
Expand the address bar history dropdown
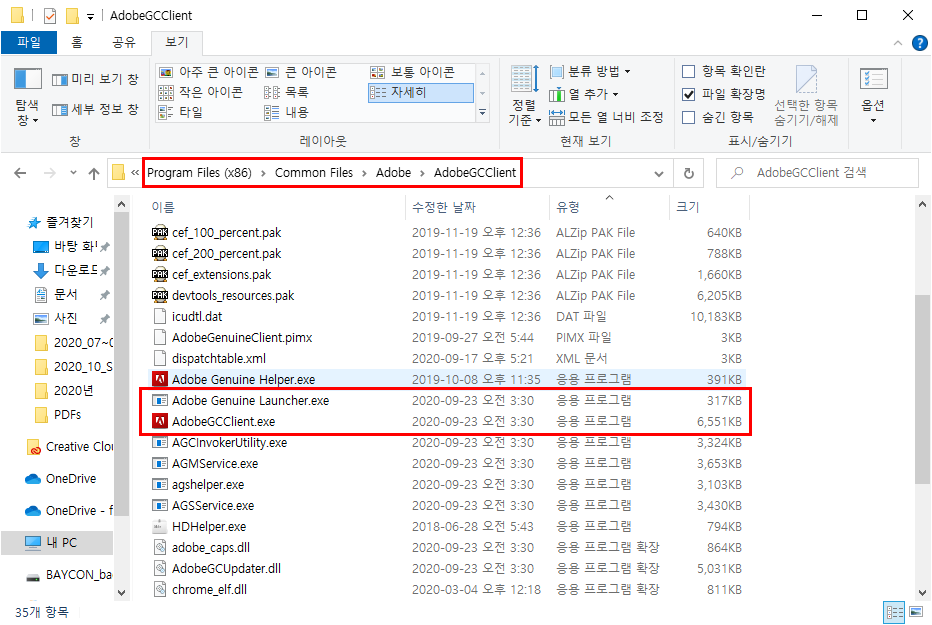[659, 173]
